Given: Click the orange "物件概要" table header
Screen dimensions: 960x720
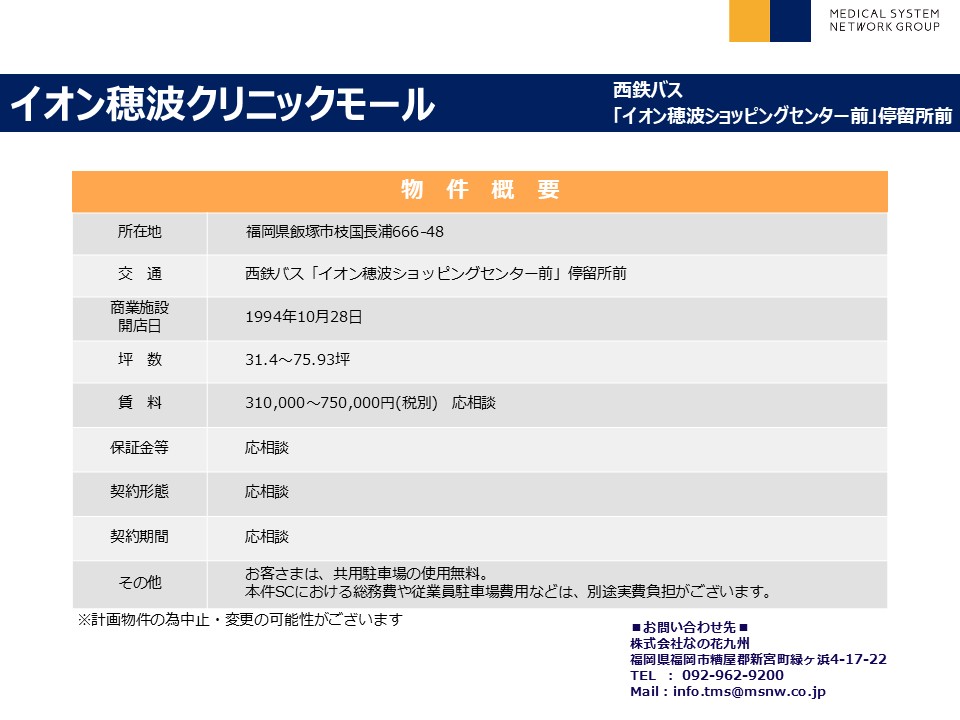Looking at the screenshot, I should 480,191.
